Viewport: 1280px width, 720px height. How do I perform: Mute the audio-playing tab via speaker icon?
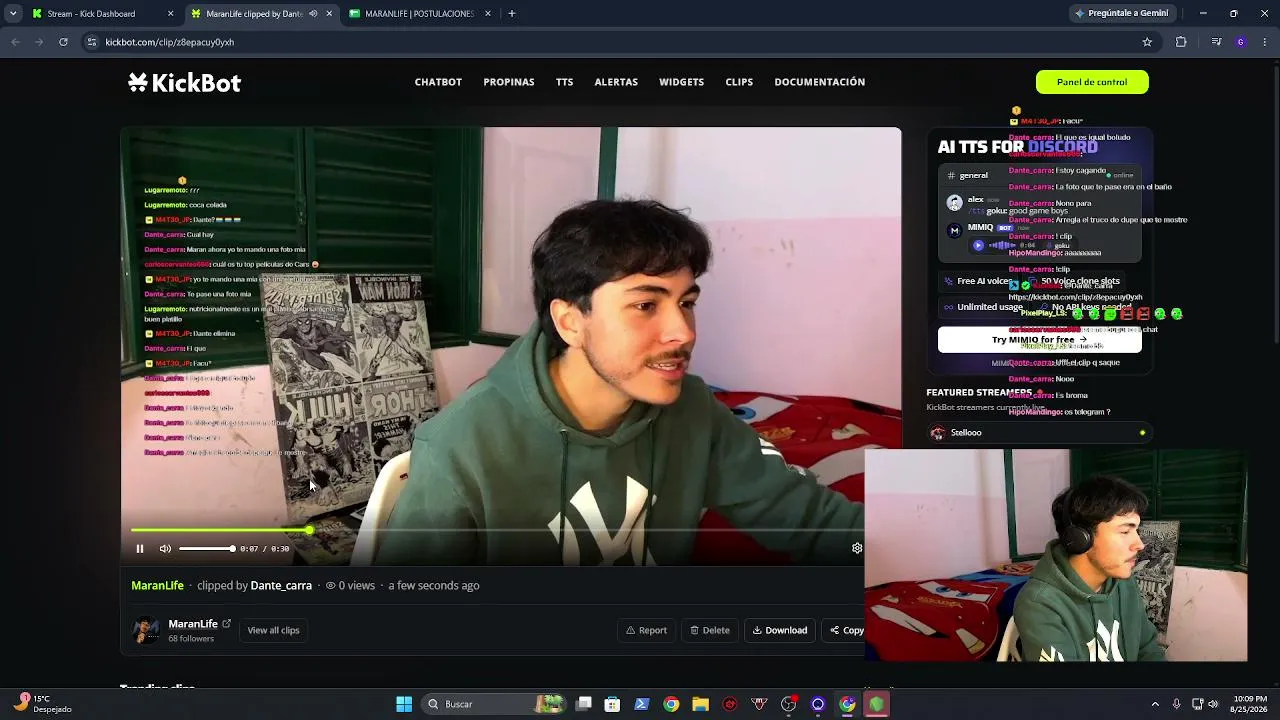click(x=313, y=14)
